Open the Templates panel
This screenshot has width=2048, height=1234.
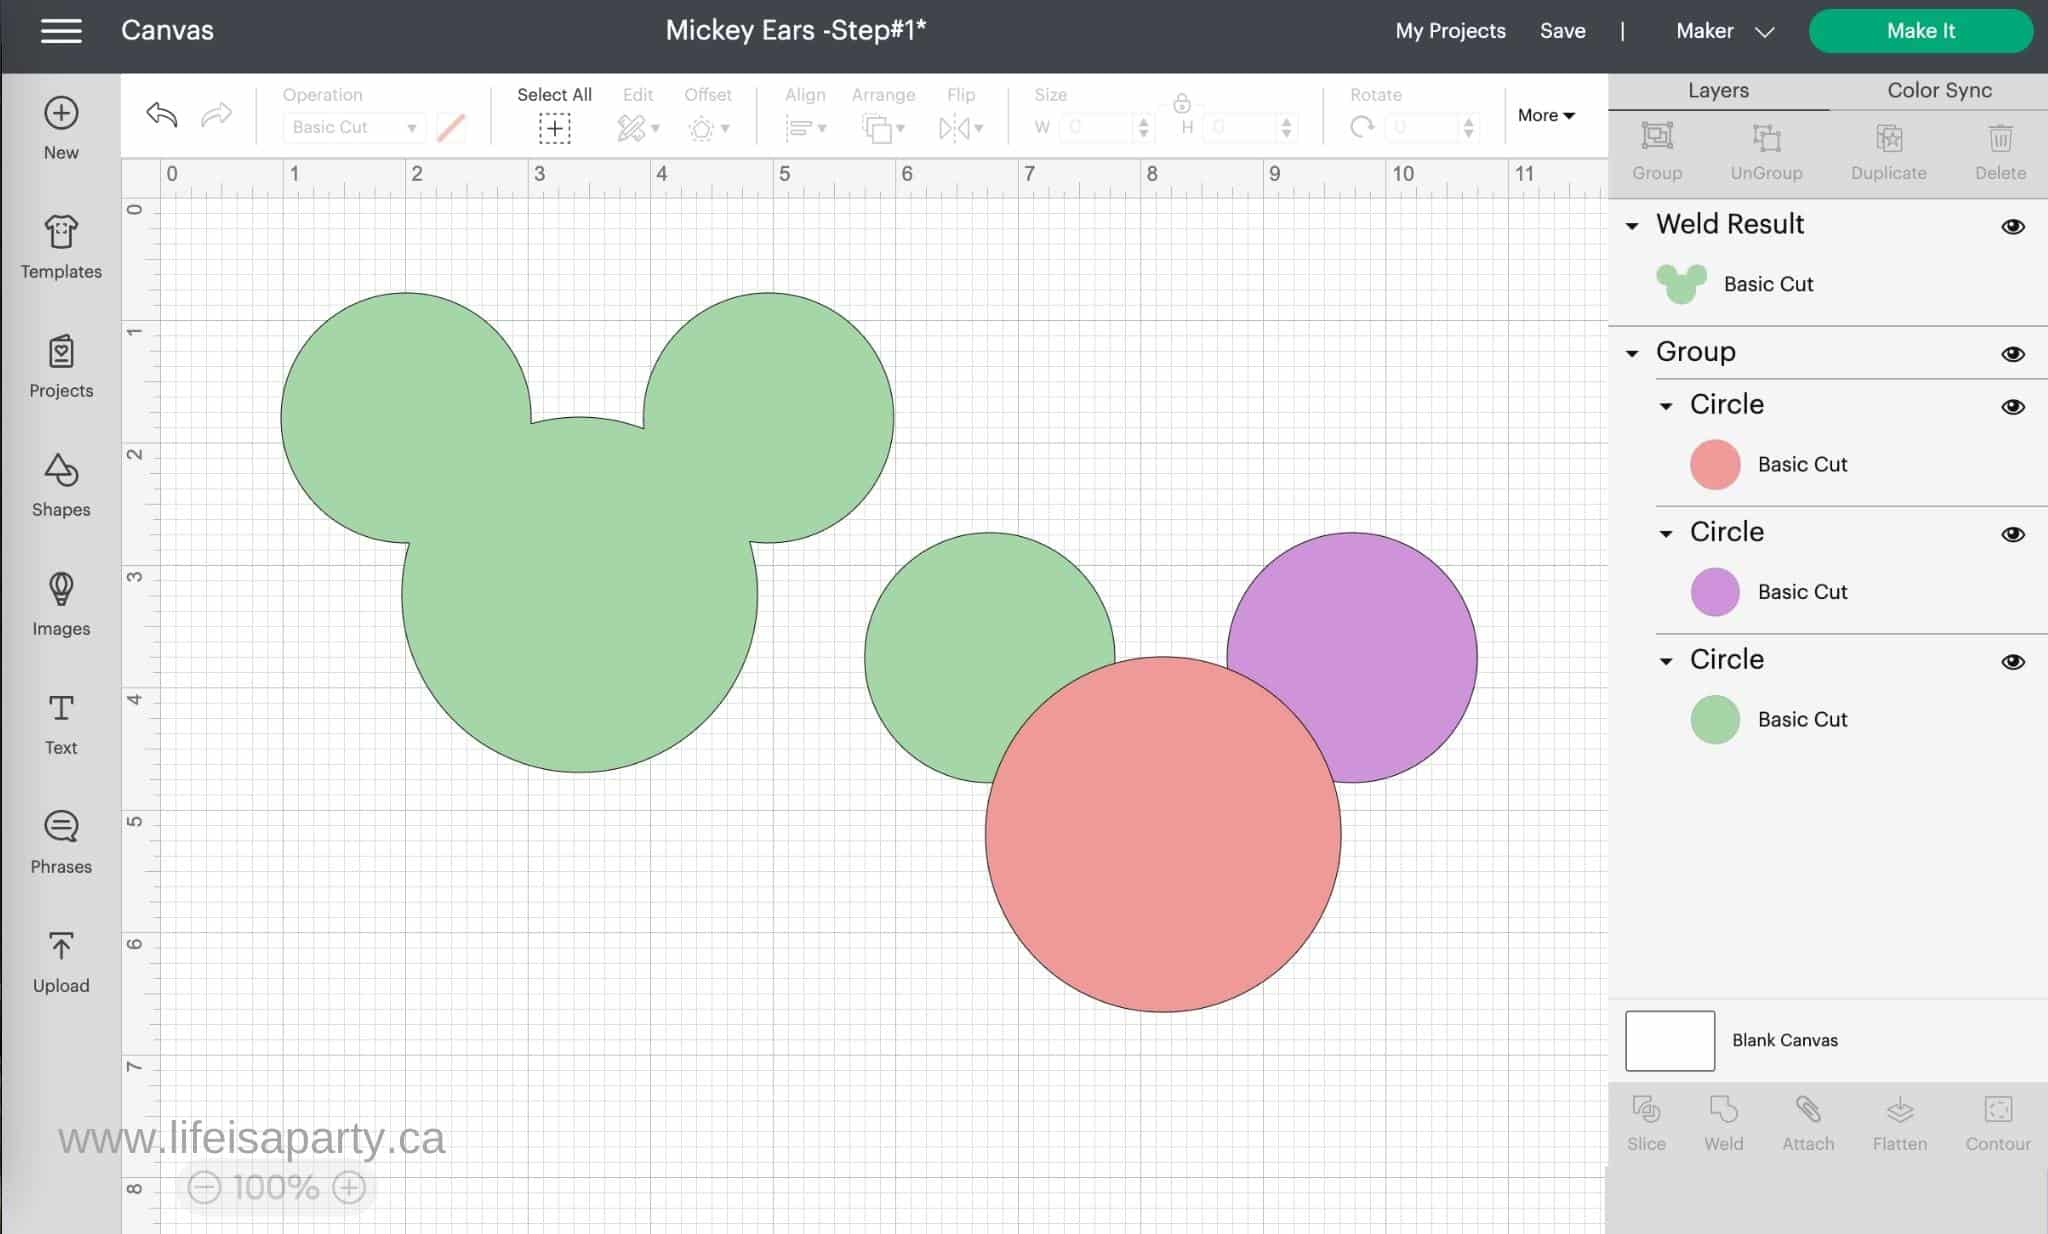[61, 248]
